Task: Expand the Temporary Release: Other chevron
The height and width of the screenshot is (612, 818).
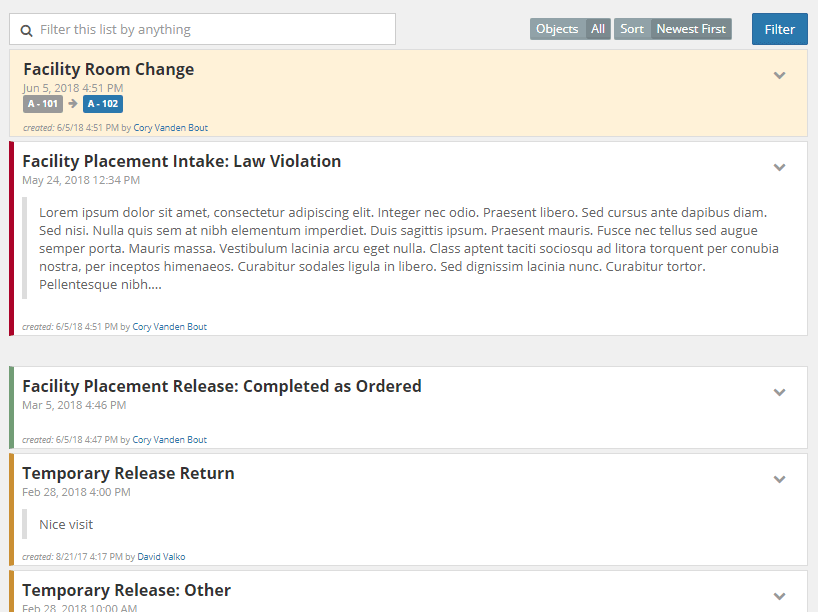Action: pos(780,596)
